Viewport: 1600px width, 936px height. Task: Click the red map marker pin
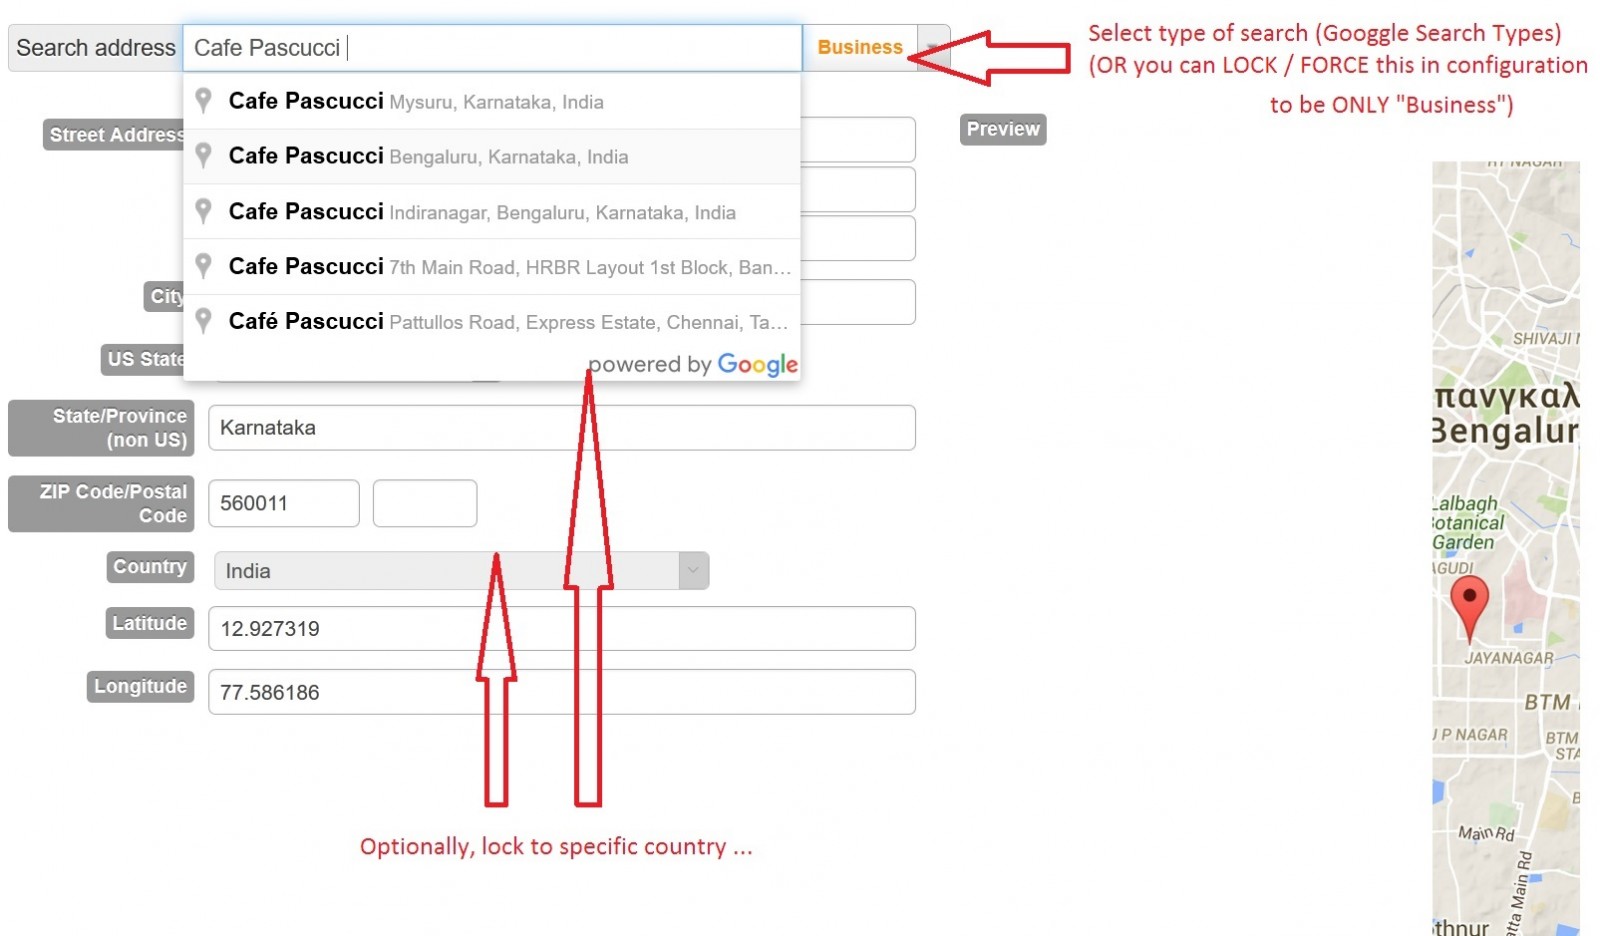1469,609
